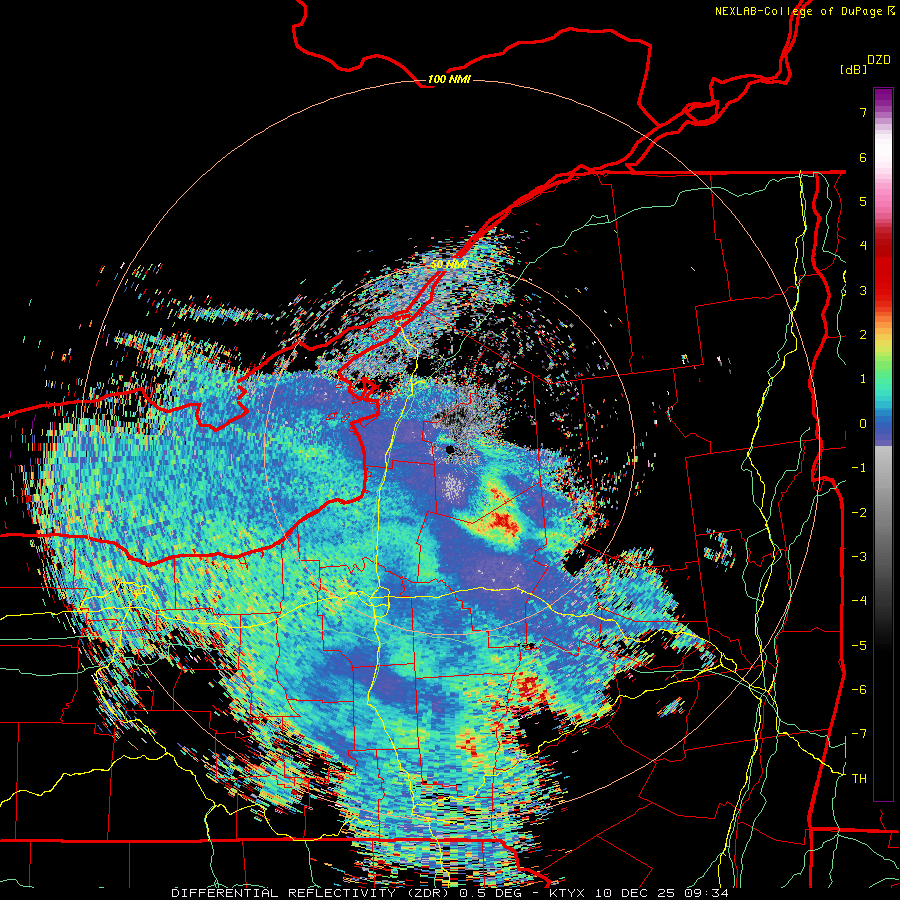This screenshot has width=900, height=900.
Task: Click the TH threshold label on scale
Action: click(x=859, y=778)
